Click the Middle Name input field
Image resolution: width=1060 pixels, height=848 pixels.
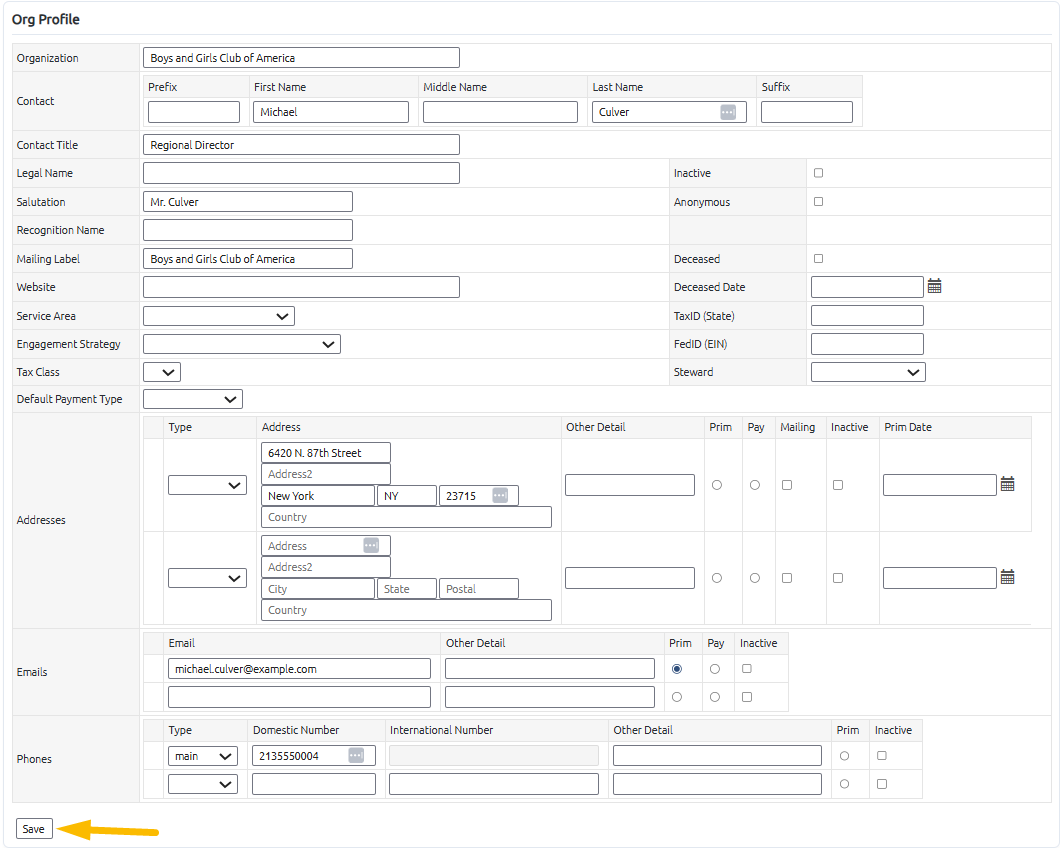click(500, 112)
